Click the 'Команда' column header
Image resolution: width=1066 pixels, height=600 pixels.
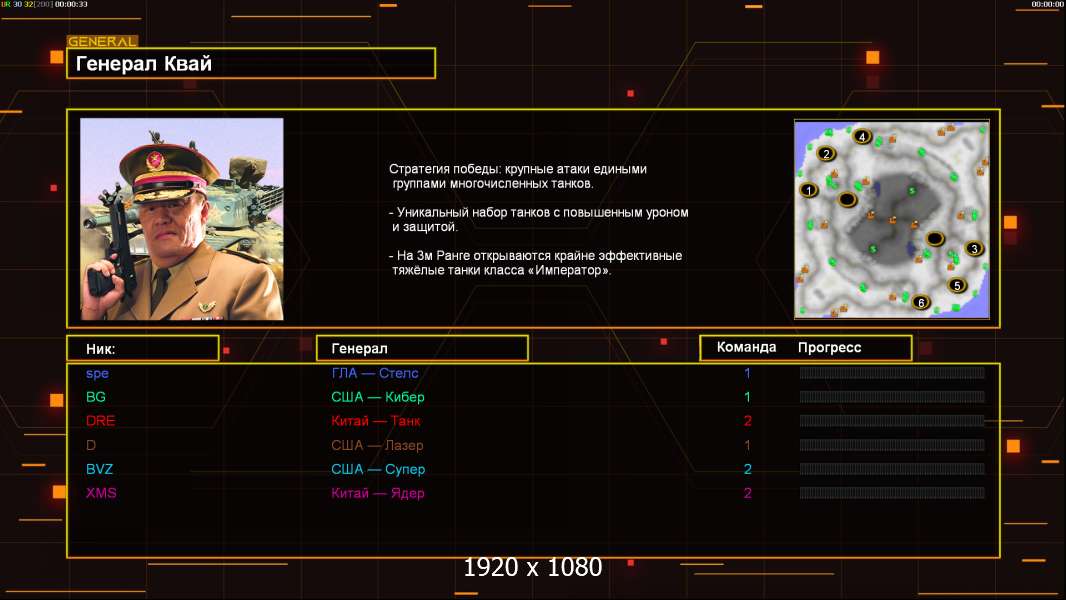point(746,348)
